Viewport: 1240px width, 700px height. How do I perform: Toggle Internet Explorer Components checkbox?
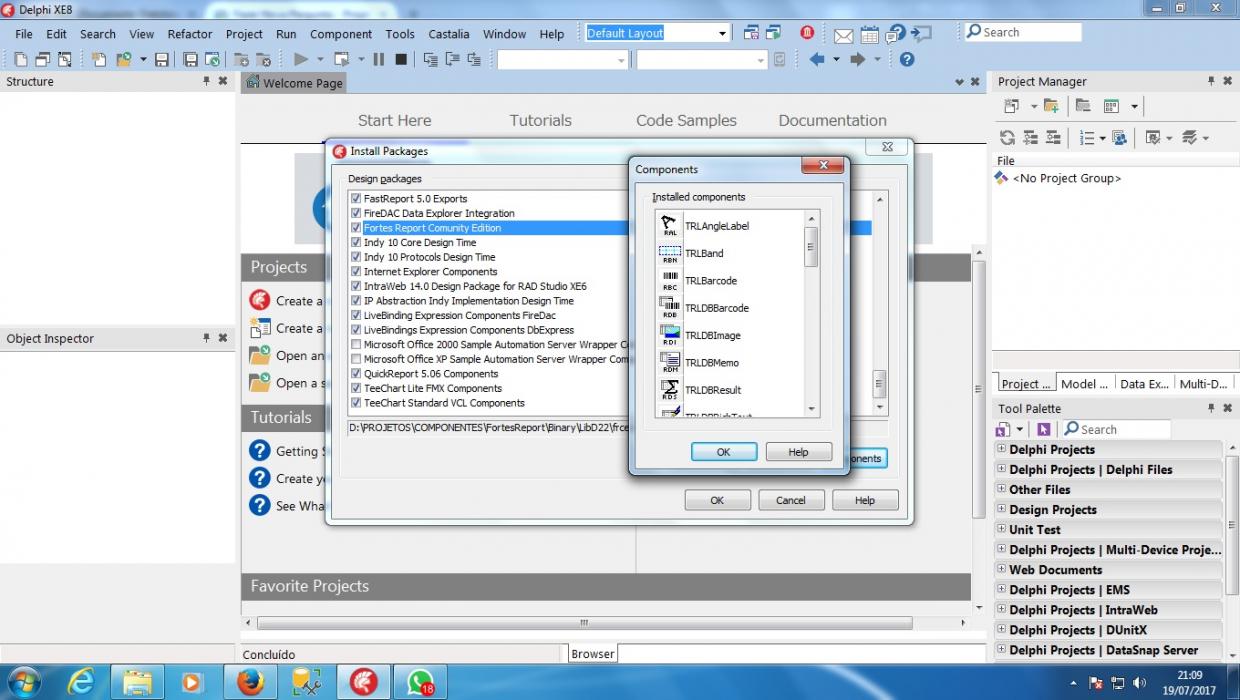click(356, 271)
